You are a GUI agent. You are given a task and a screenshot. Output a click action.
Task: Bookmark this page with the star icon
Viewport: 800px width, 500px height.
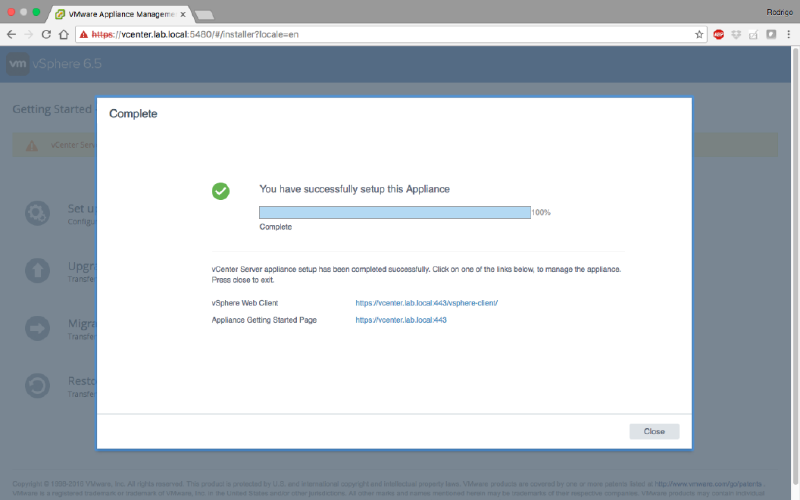[699, 34]
